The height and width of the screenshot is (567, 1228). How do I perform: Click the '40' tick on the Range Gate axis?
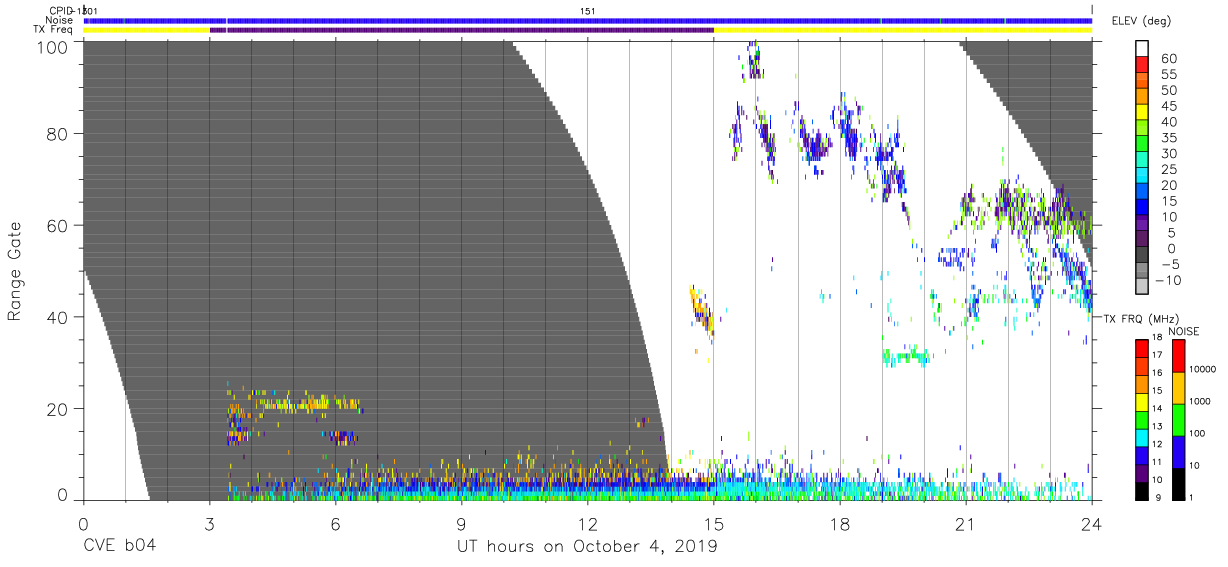click(x=59, y=317)
